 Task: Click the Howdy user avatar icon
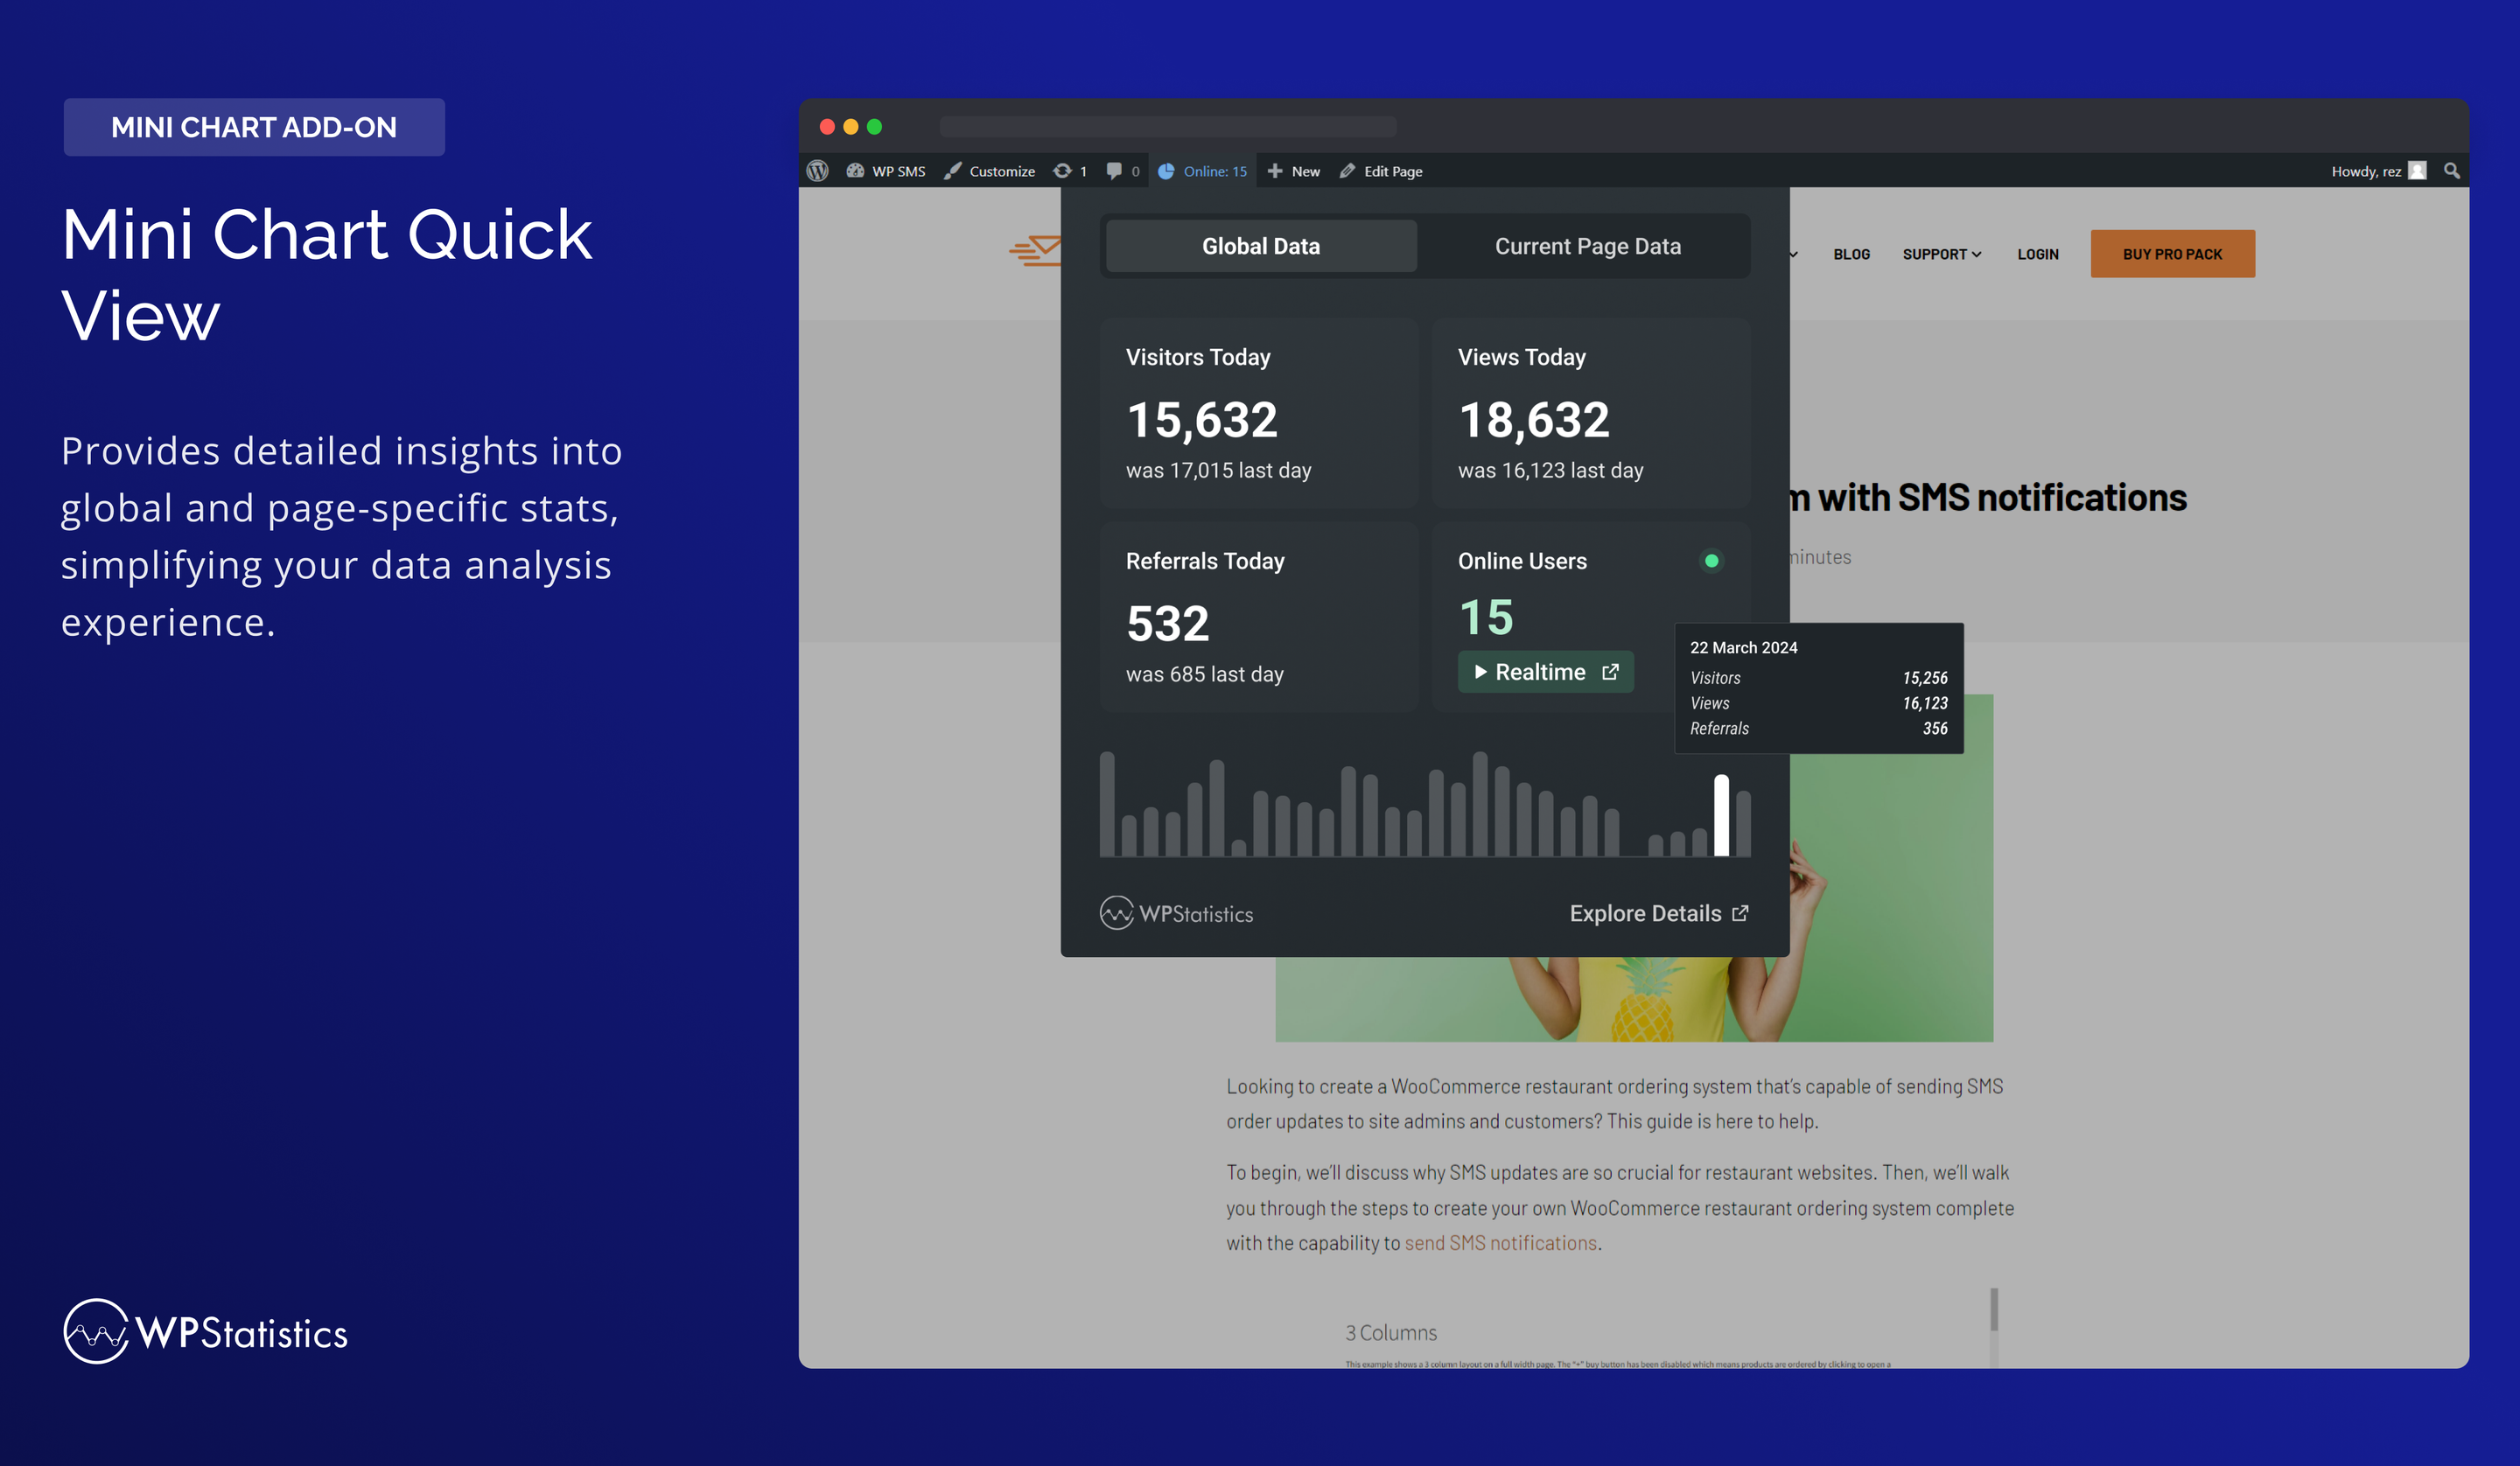point(2417,171)
